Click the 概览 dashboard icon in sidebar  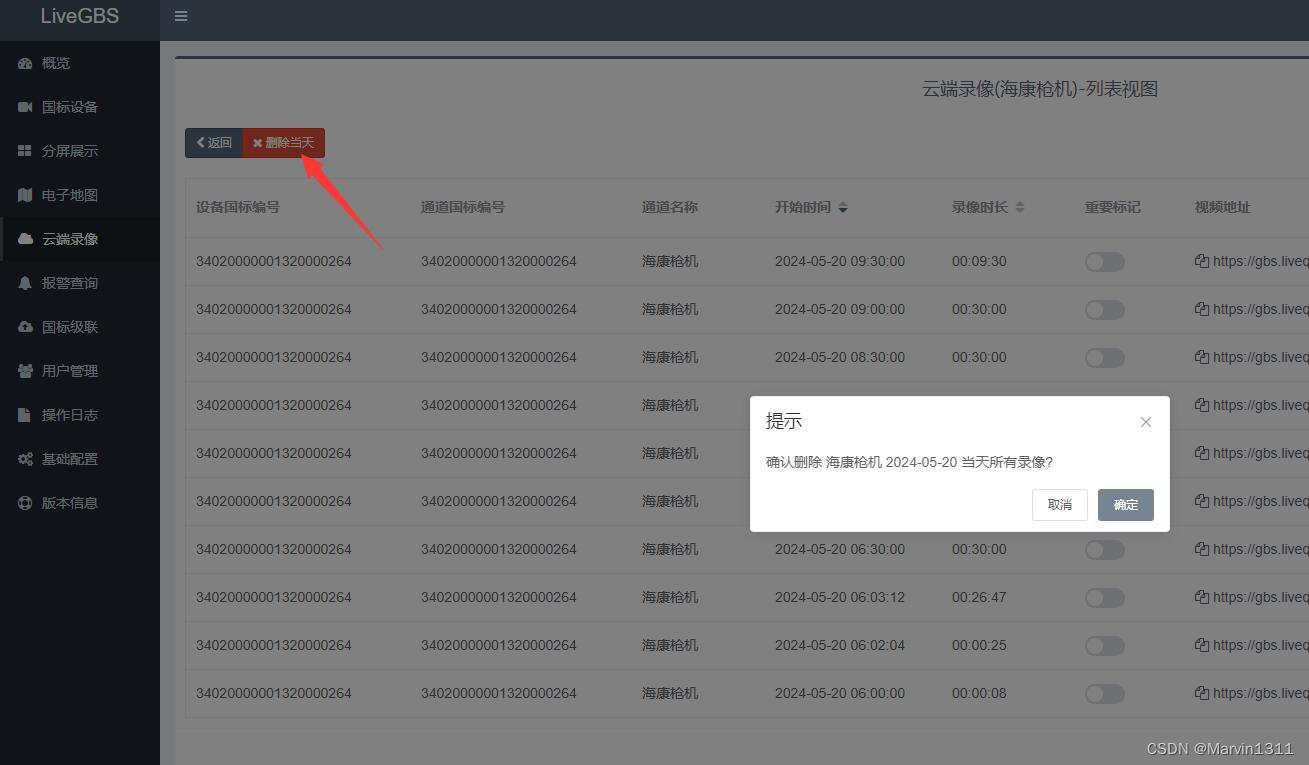[25, 63]
